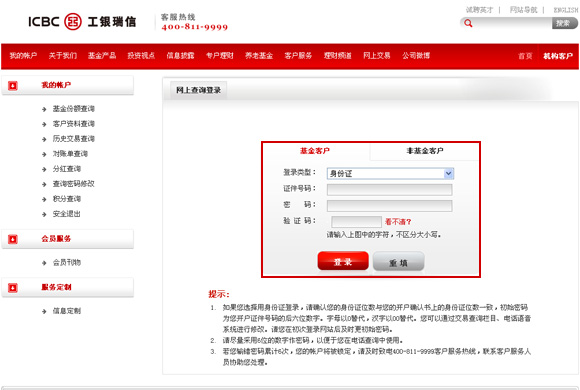Open 基金产品 in the navigation bar
This screenshot has width=580, height=390.
point(102,56)
